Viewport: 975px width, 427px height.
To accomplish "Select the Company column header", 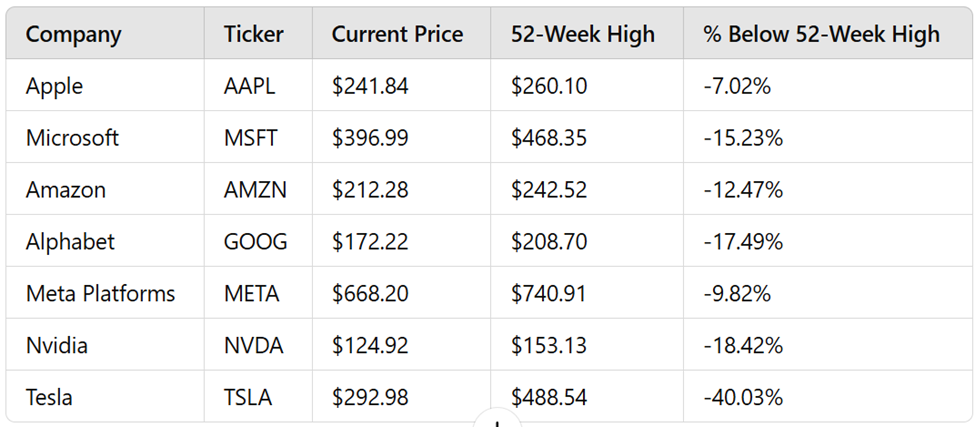I will (x=73, y=34).
